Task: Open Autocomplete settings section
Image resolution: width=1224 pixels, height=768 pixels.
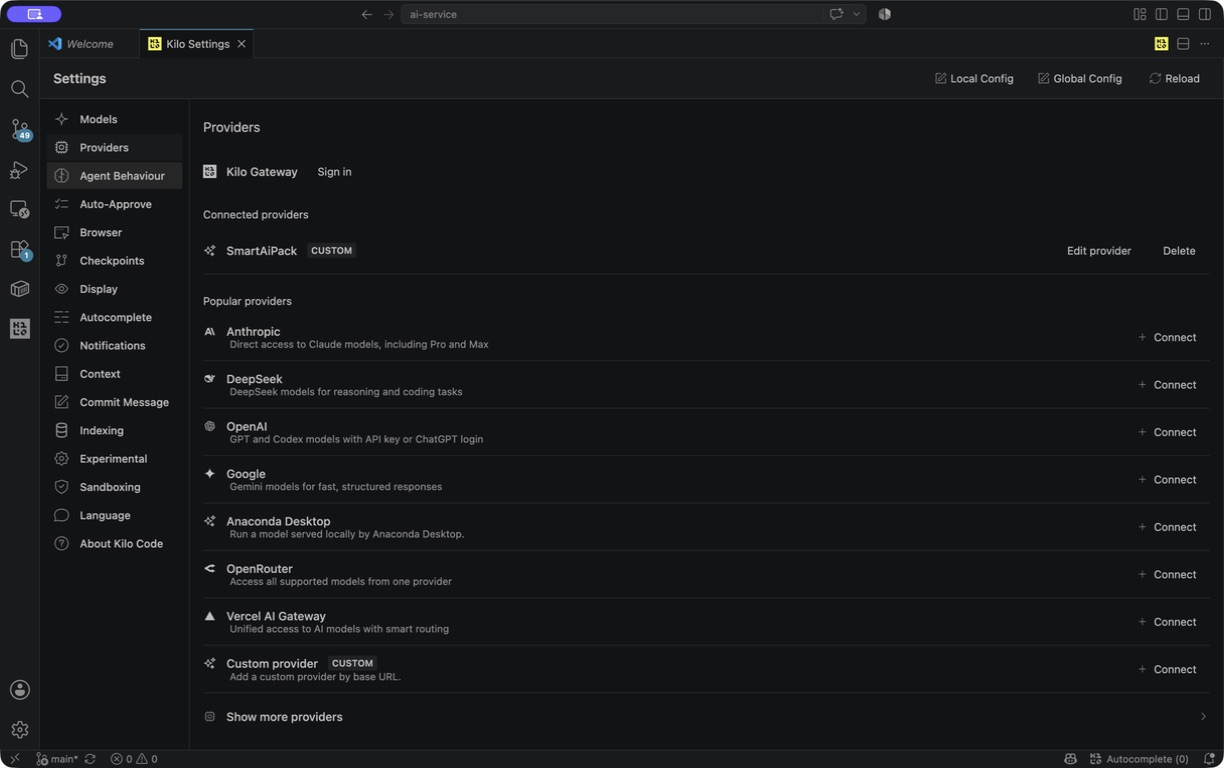Action: 114,317
